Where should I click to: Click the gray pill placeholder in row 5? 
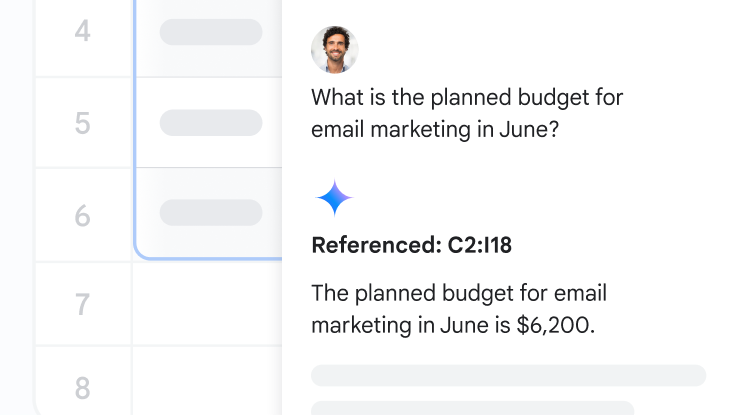coord(211,123)
